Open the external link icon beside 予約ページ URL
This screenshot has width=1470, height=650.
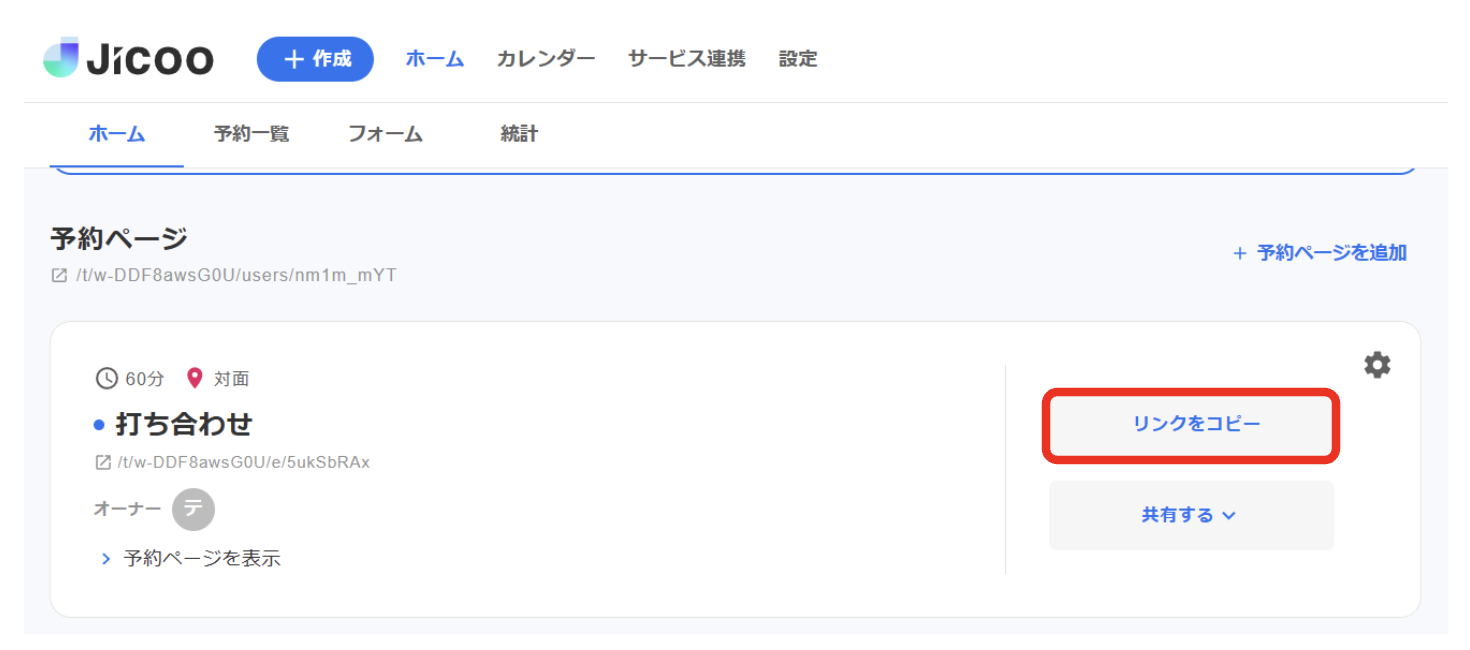61,275
